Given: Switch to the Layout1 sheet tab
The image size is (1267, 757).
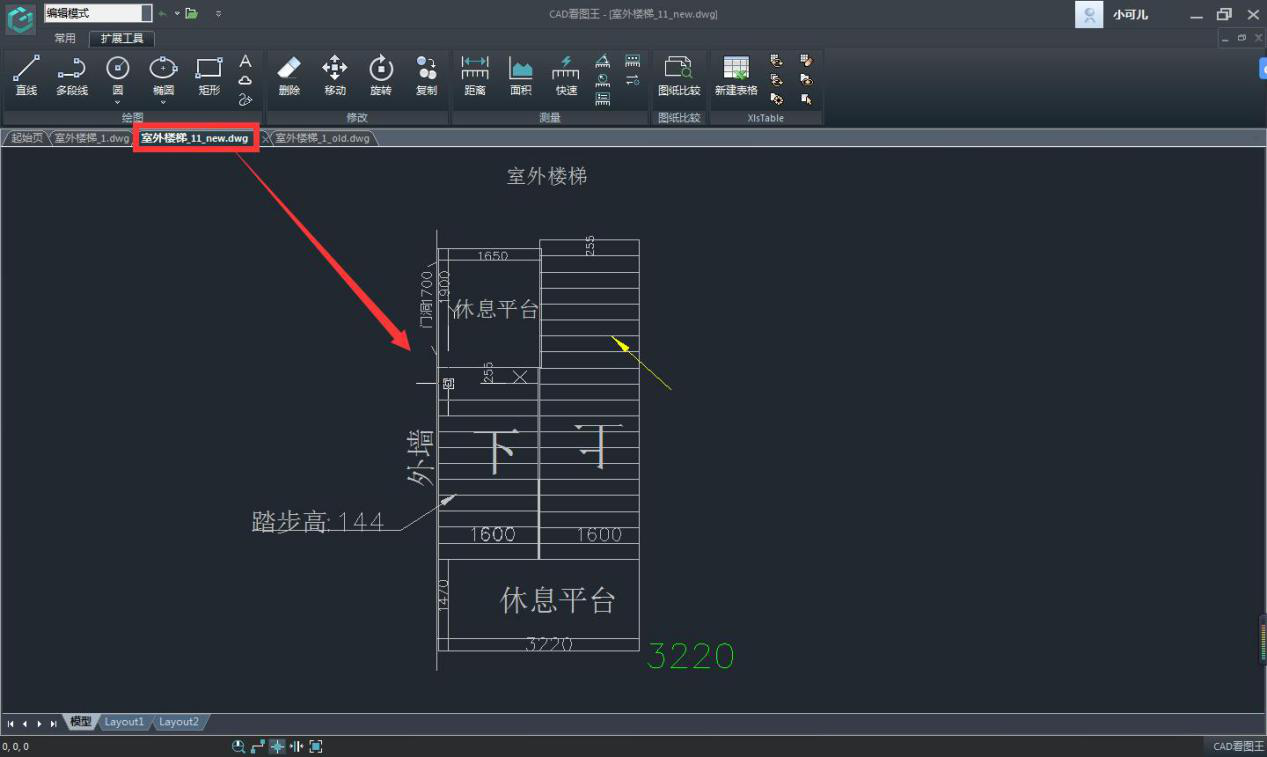Looking at the screenshot, I should 124,722.
